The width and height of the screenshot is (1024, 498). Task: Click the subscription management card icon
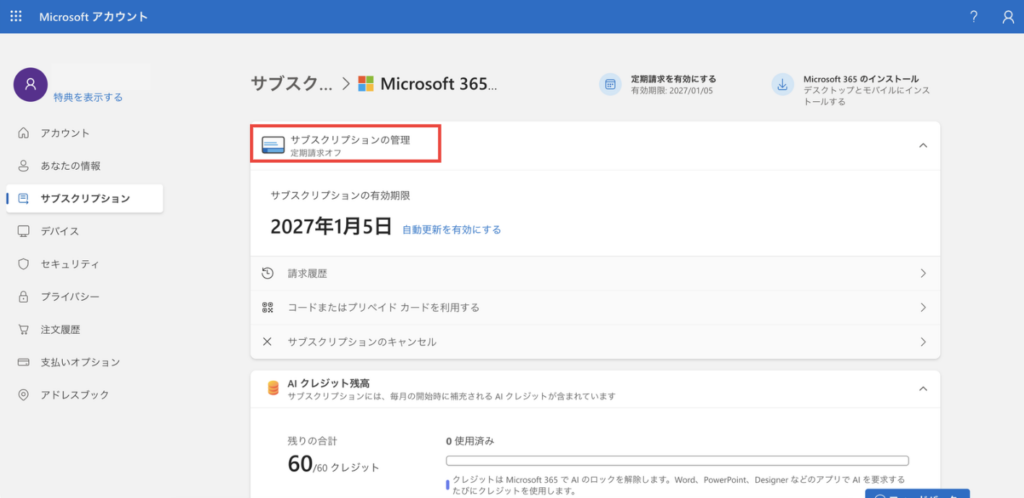click(272, 145)
